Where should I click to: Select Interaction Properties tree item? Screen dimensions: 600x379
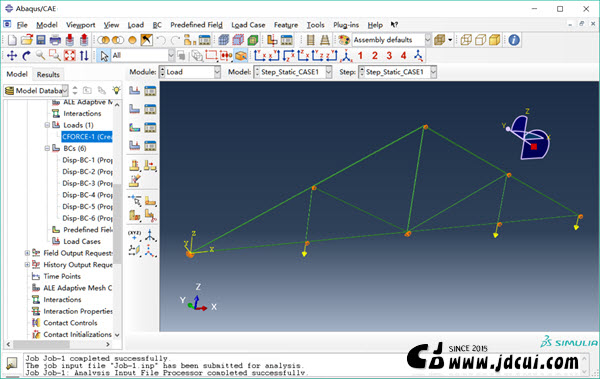point(78,311)
